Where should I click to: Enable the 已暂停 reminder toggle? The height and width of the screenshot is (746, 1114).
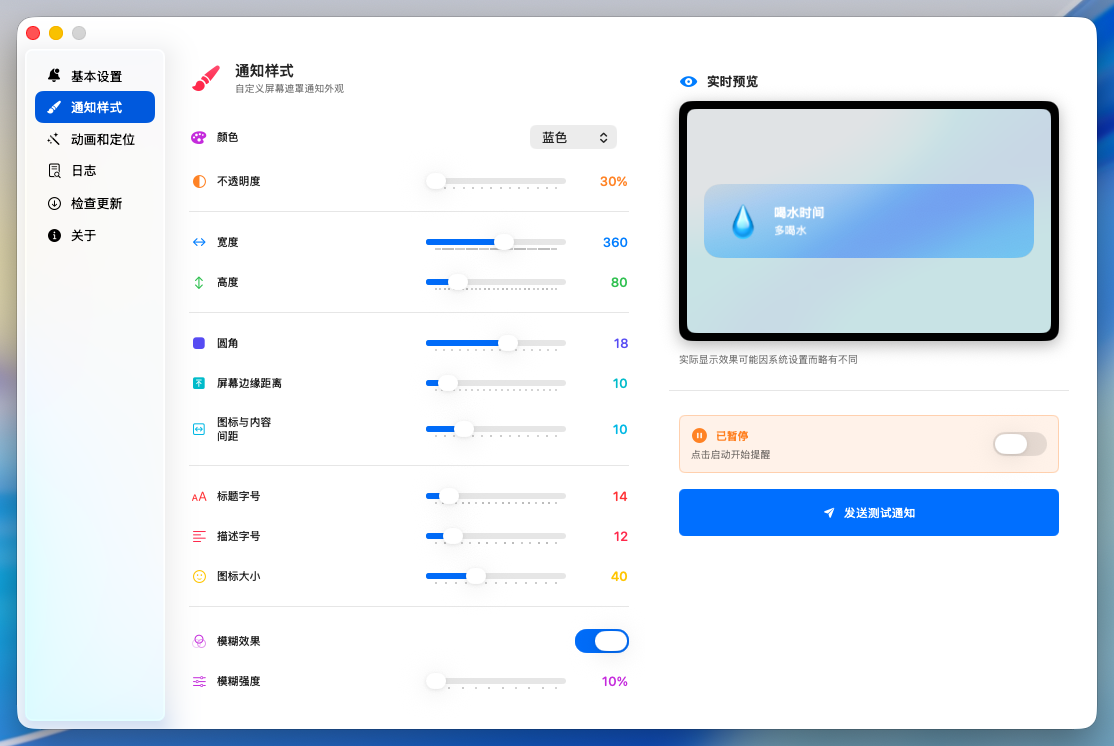coord(1019,444)
